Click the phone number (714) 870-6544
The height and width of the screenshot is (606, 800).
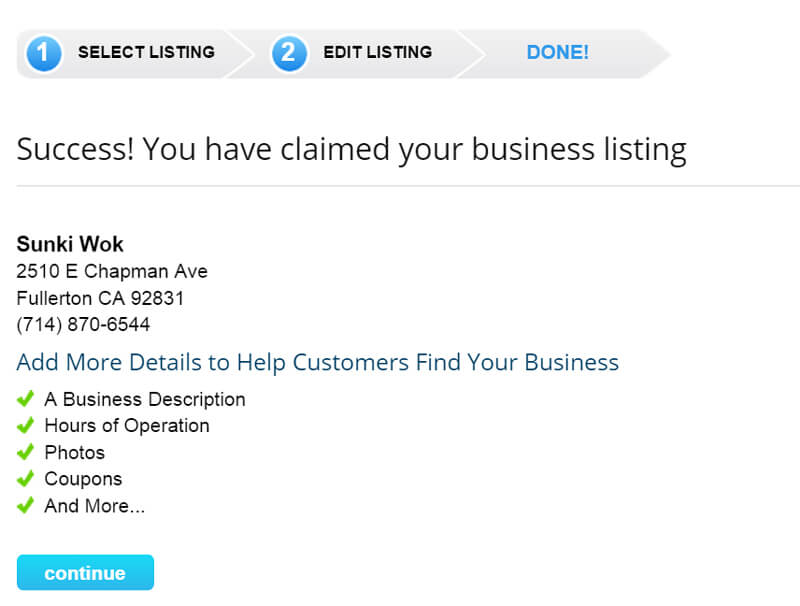pyautogui.click(x=83, y=324)
